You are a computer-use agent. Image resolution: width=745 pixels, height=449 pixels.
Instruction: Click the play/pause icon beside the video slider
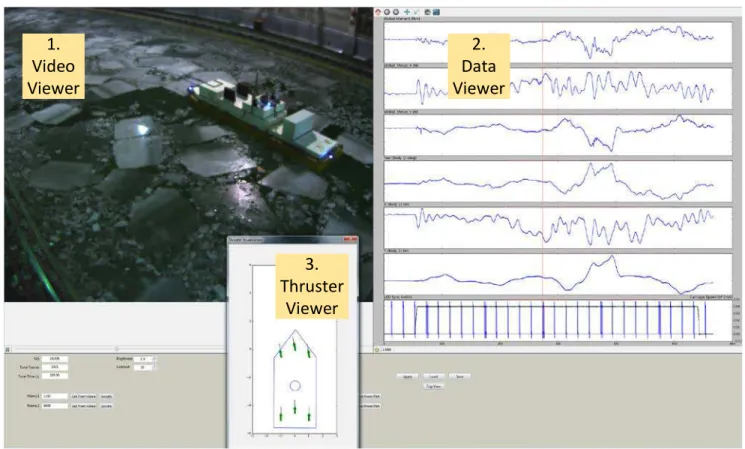coord(8,349)
